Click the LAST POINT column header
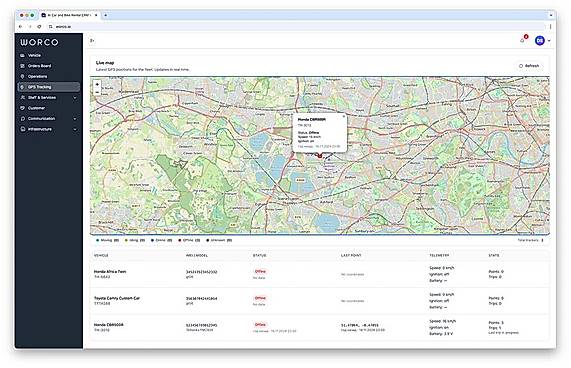 click(351, 256)
